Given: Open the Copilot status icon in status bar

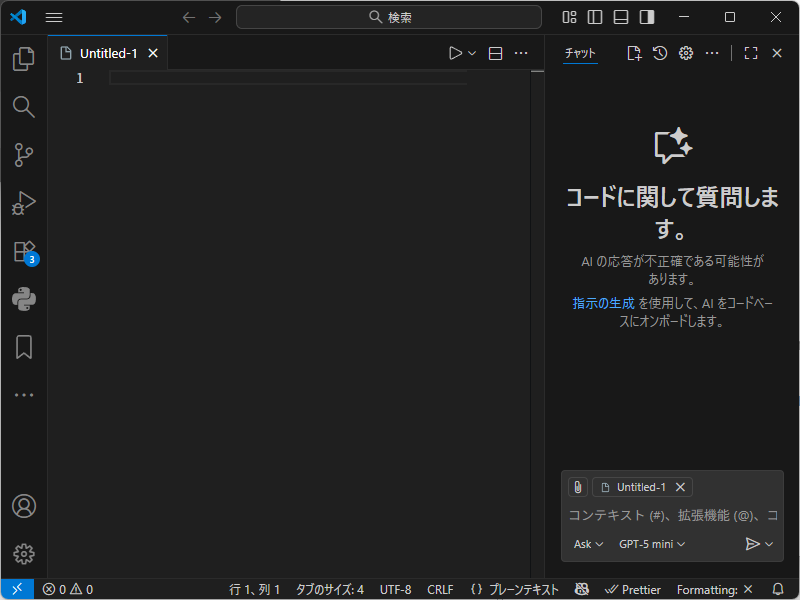Looking at the screenshot, I should (582, 589).
